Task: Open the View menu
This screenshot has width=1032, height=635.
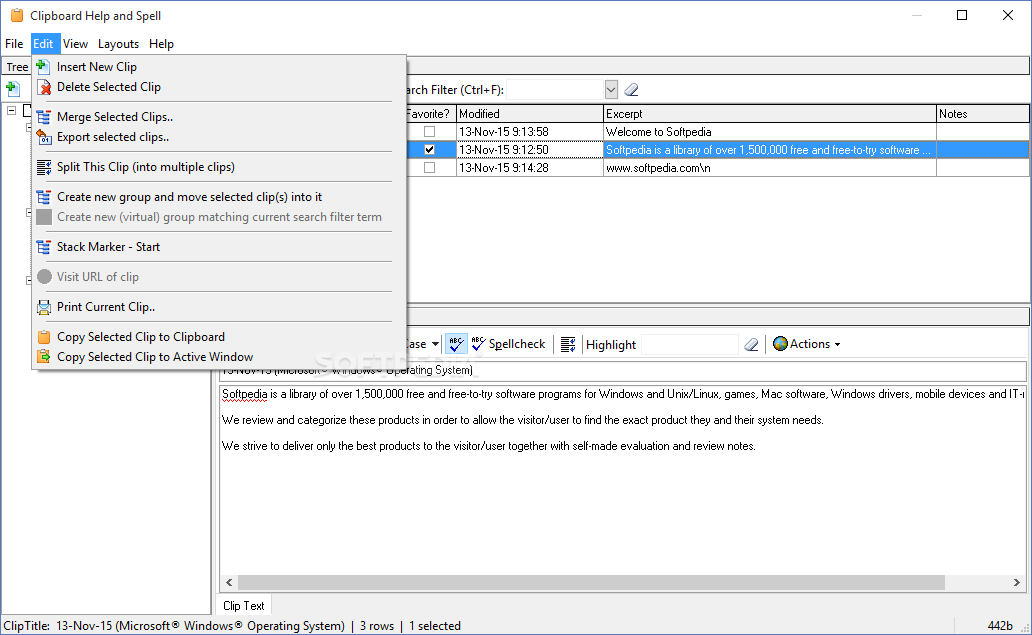Action: (x=75, y=43)
